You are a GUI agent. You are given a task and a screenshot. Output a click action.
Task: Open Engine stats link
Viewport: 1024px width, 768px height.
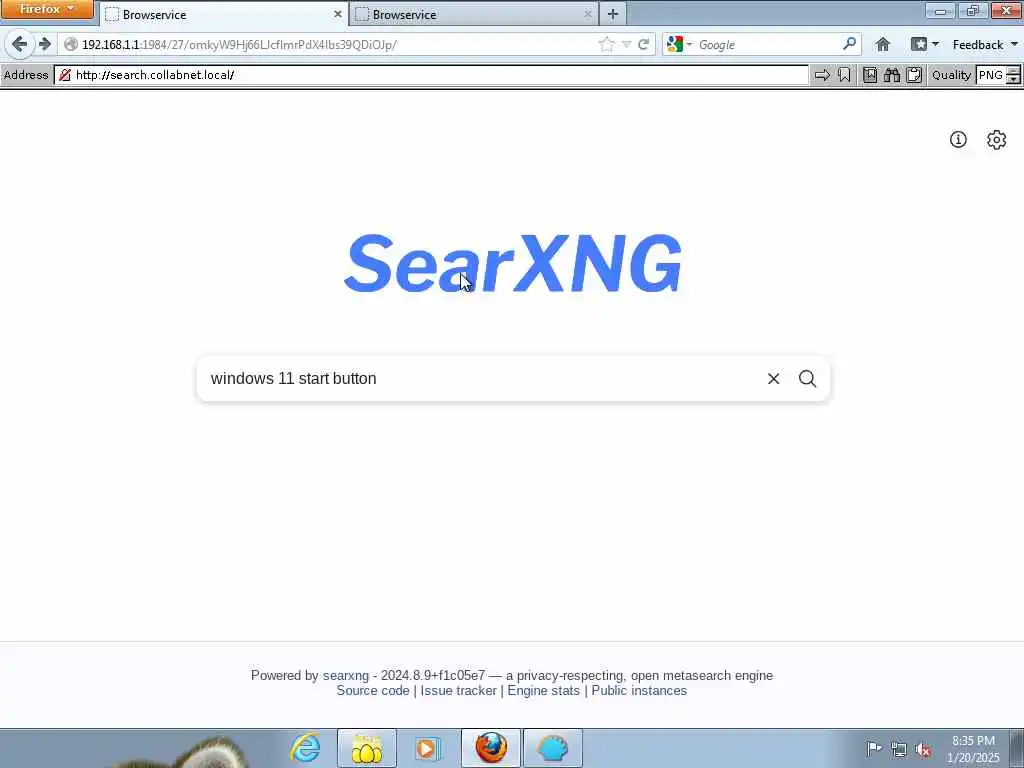point(543,690)
